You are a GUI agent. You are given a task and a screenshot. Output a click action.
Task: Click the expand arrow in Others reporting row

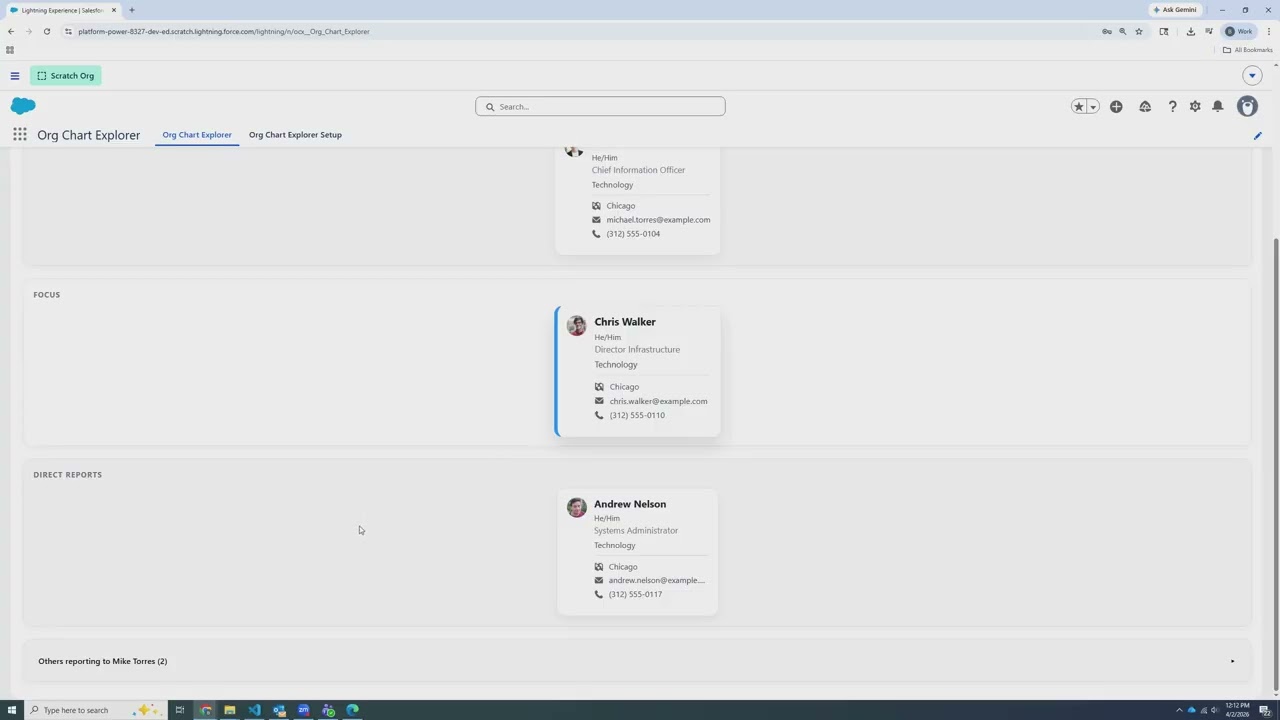1232,661
